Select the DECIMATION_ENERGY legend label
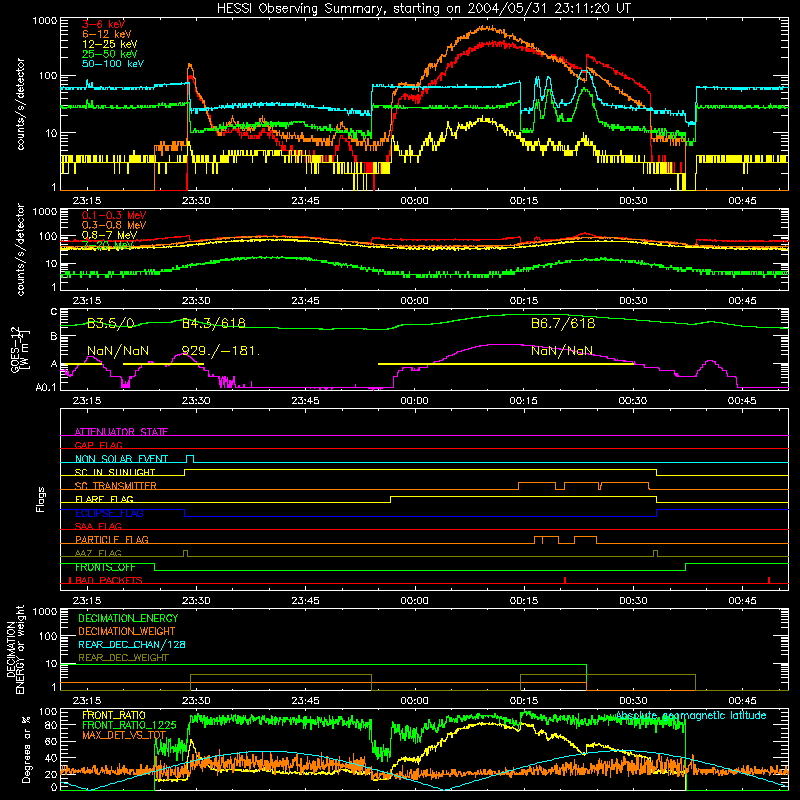800x800 pixels. [128, 618]
